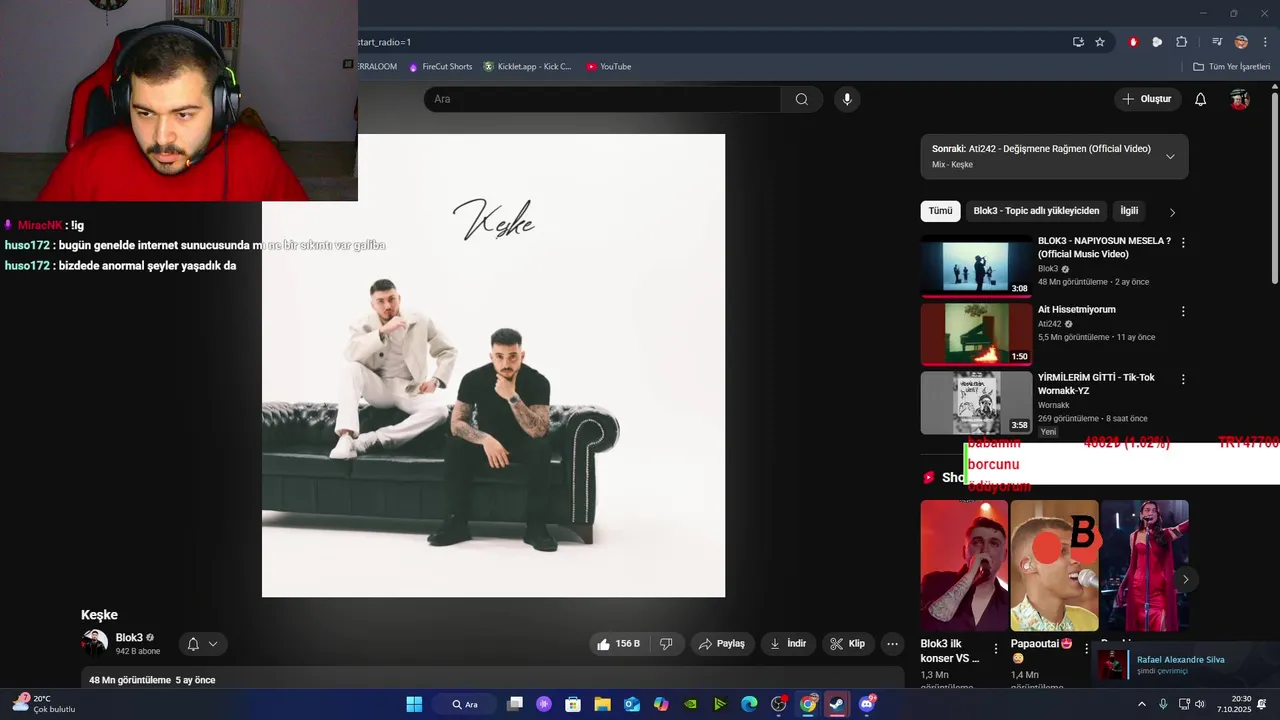Click the Ara search input field
1280x720 pixels.
602,99
